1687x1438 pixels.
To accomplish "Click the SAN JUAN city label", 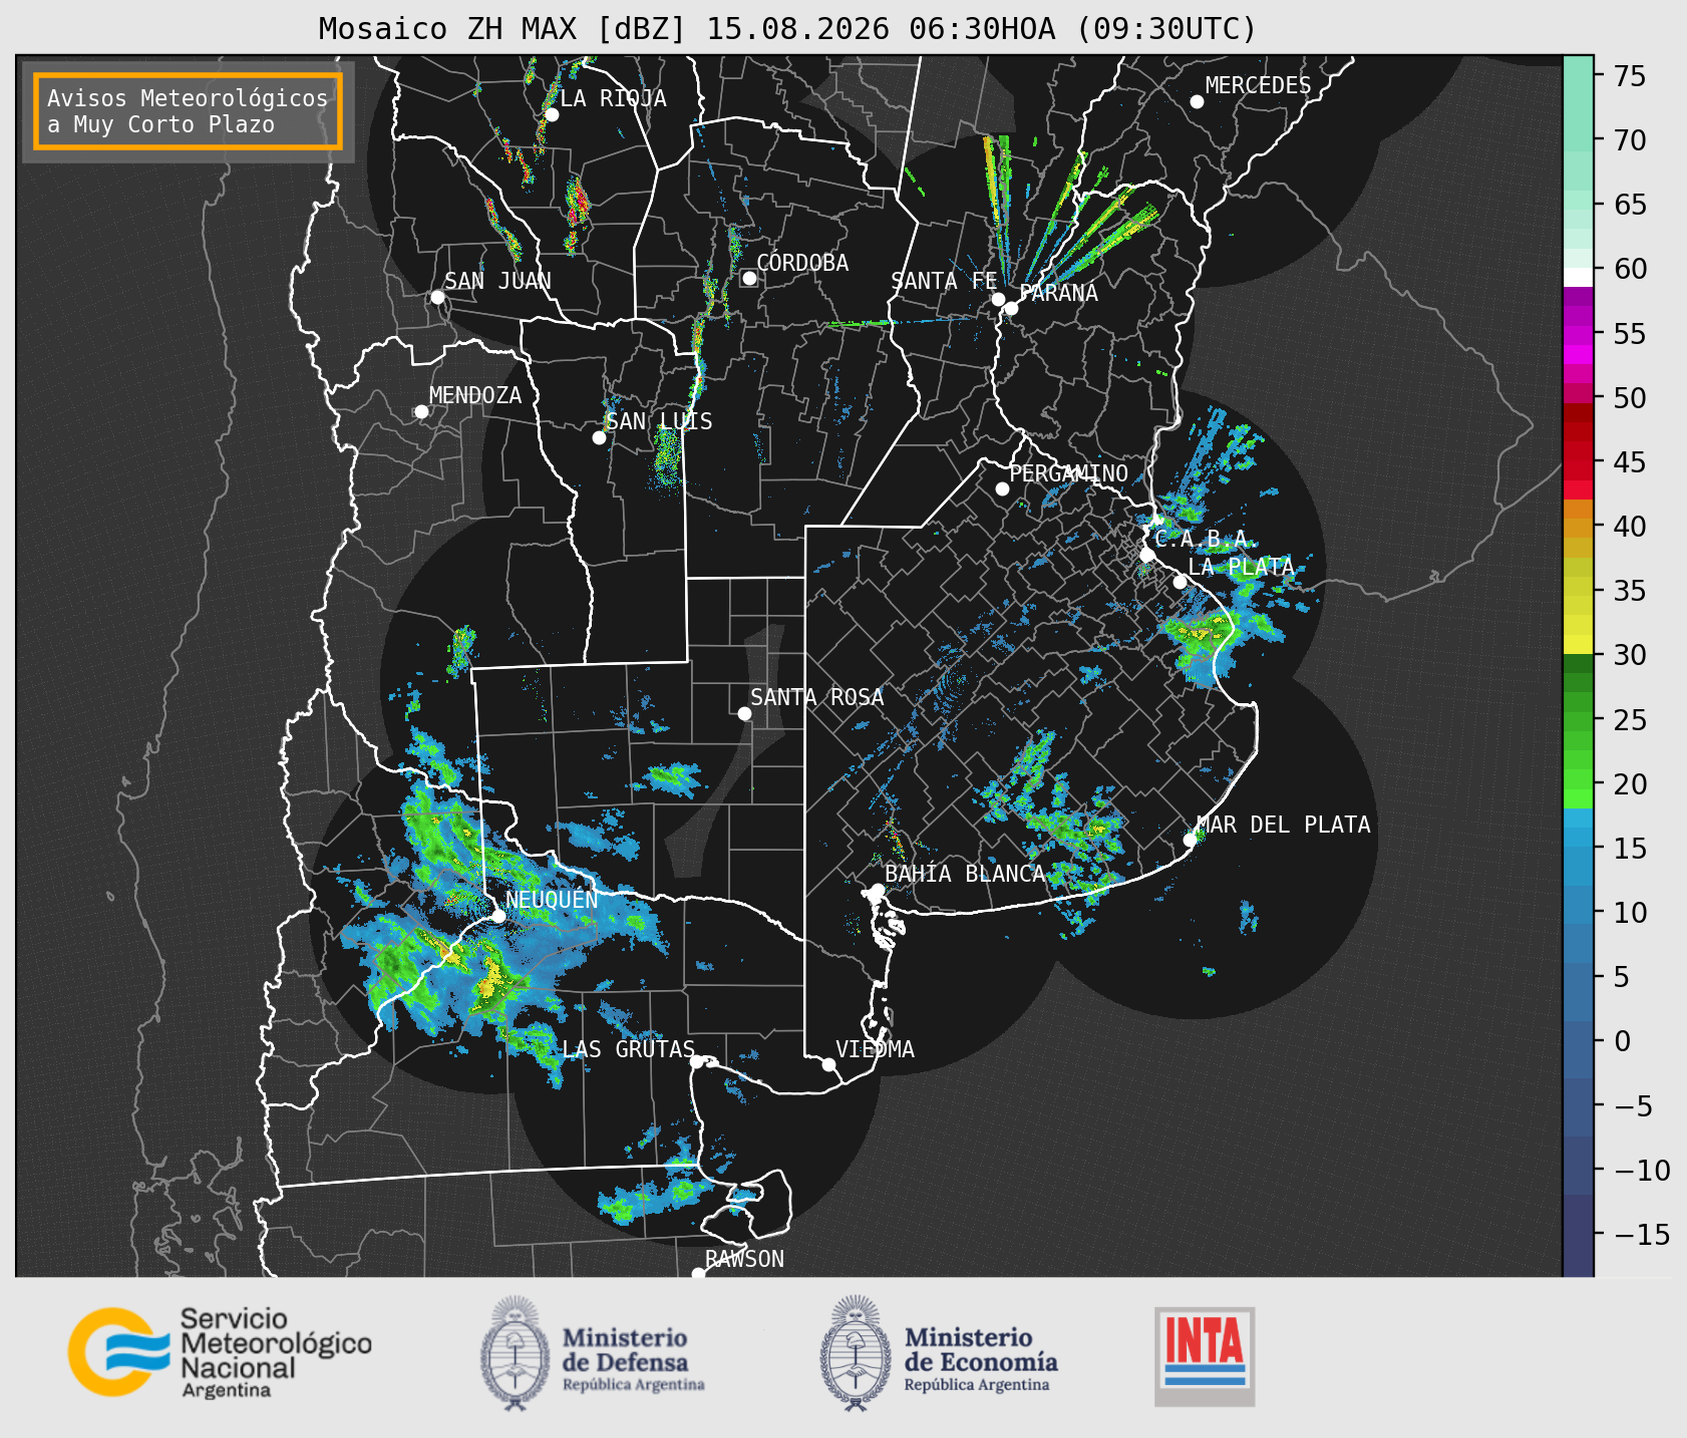I will pyautogui.click(x=498, y=281).
